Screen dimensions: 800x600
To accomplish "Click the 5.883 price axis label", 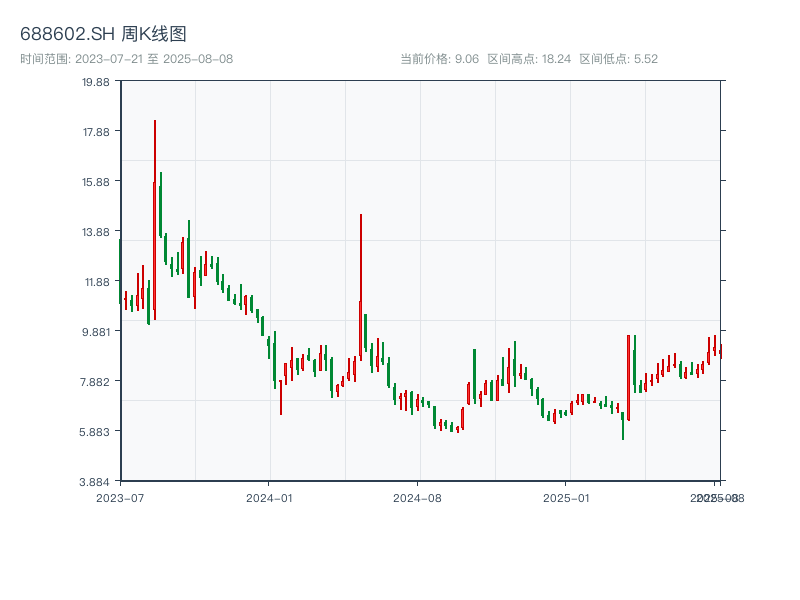I will (x=96, y=432).
